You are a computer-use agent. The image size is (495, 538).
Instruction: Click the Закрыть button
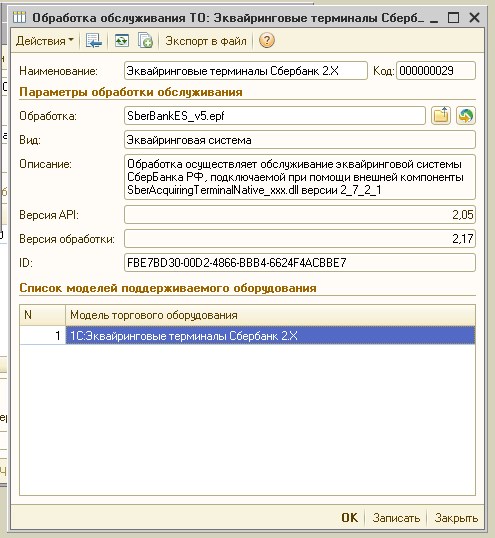pos(456,518)
